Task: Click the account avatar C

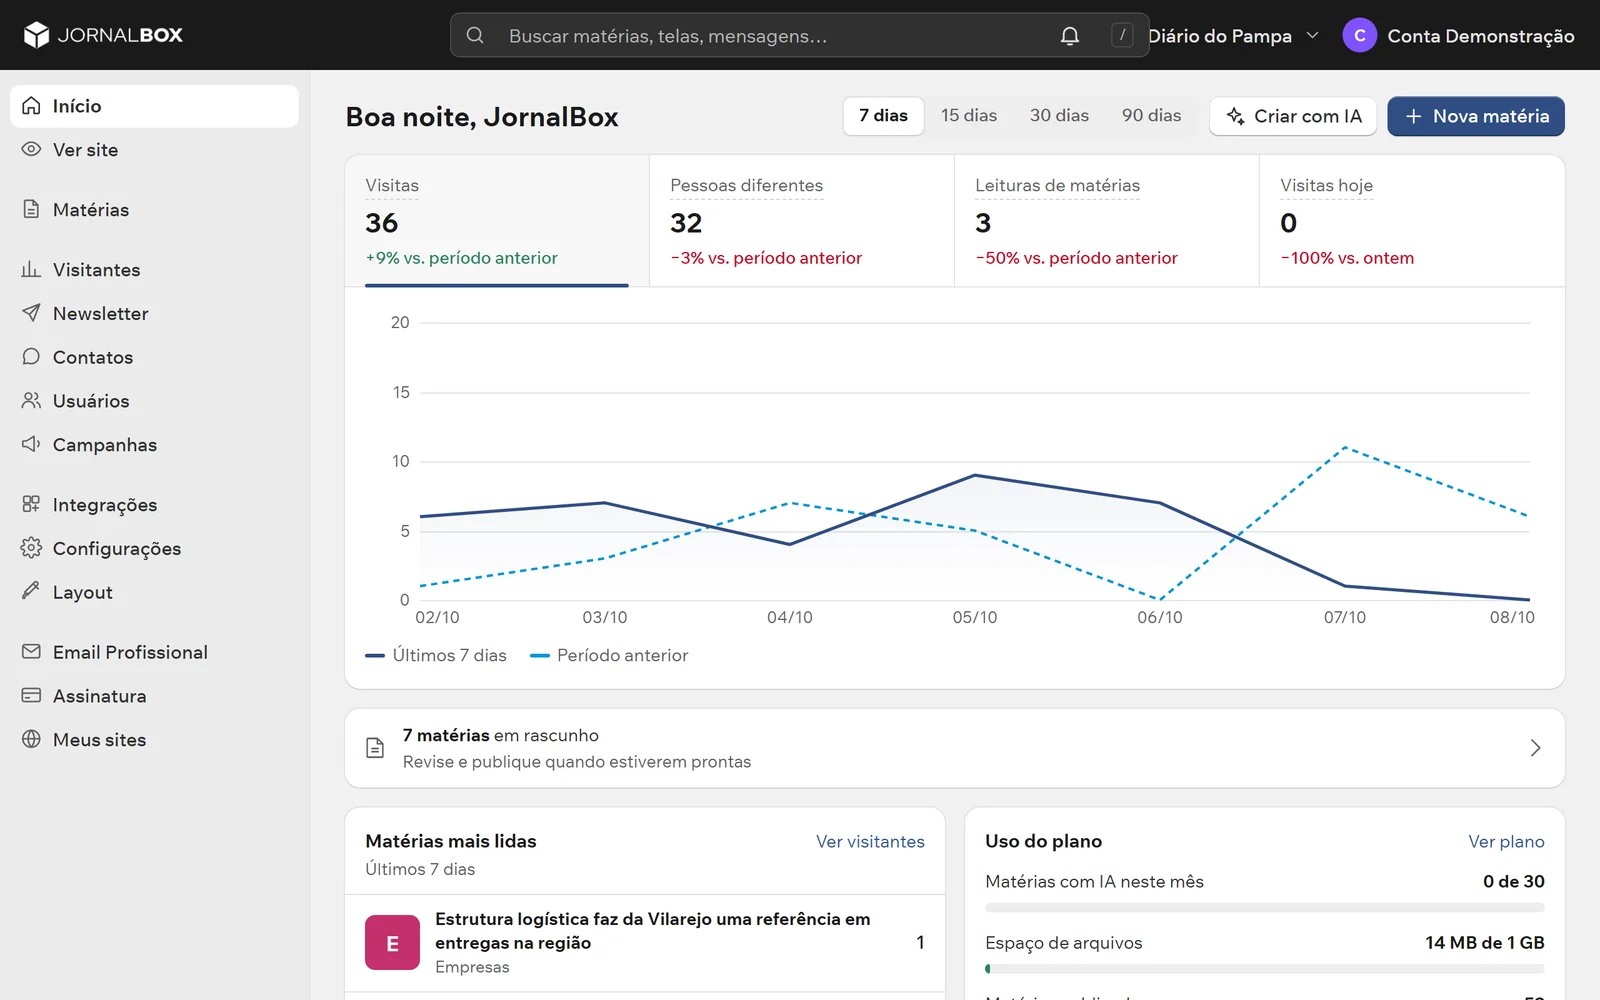Action: tap(1359, 35)
